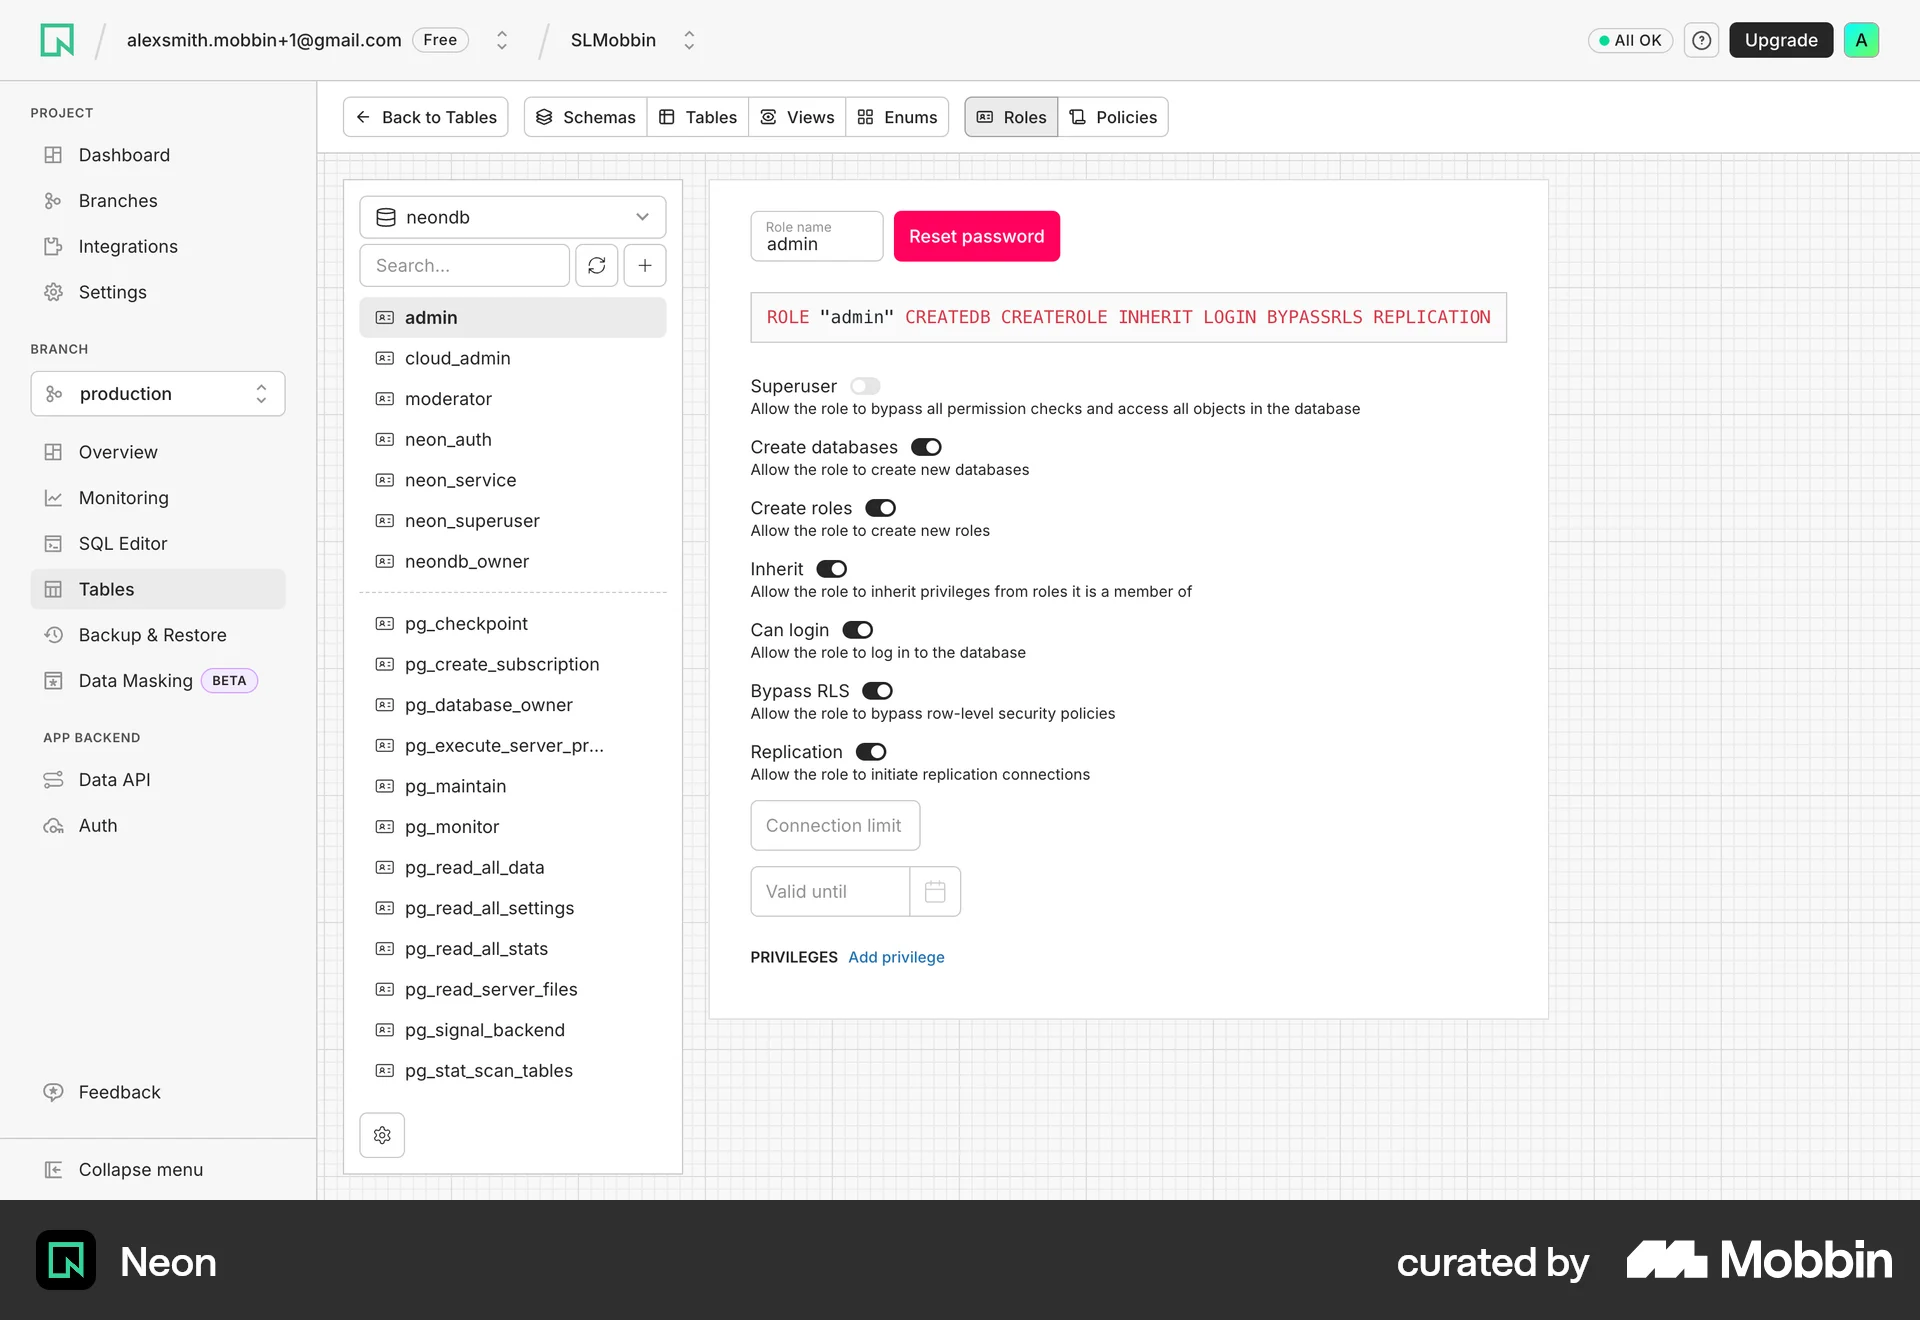Image resolution: width=1920 pixels, height=1320 pixels.
Task: Disable the Create databases switch
Action: [x=926, y=447]
